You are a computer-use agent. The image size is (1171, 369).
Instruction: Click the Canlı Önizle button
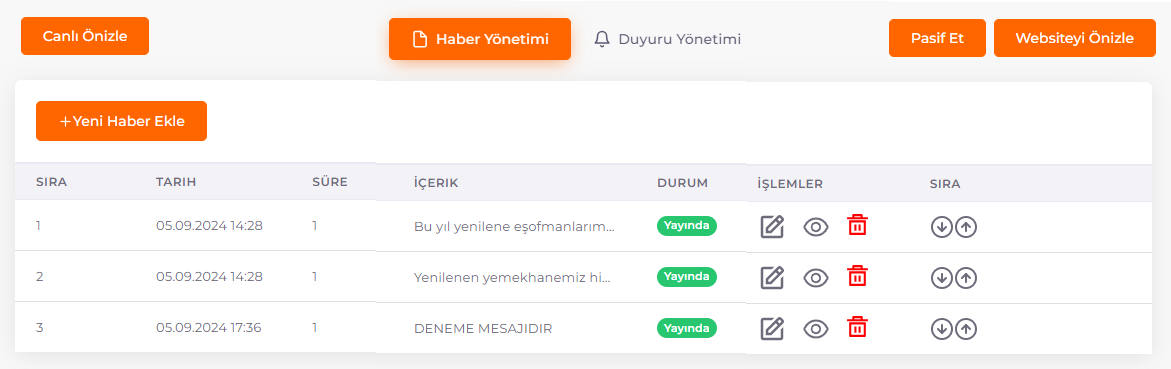pos(85,36)
